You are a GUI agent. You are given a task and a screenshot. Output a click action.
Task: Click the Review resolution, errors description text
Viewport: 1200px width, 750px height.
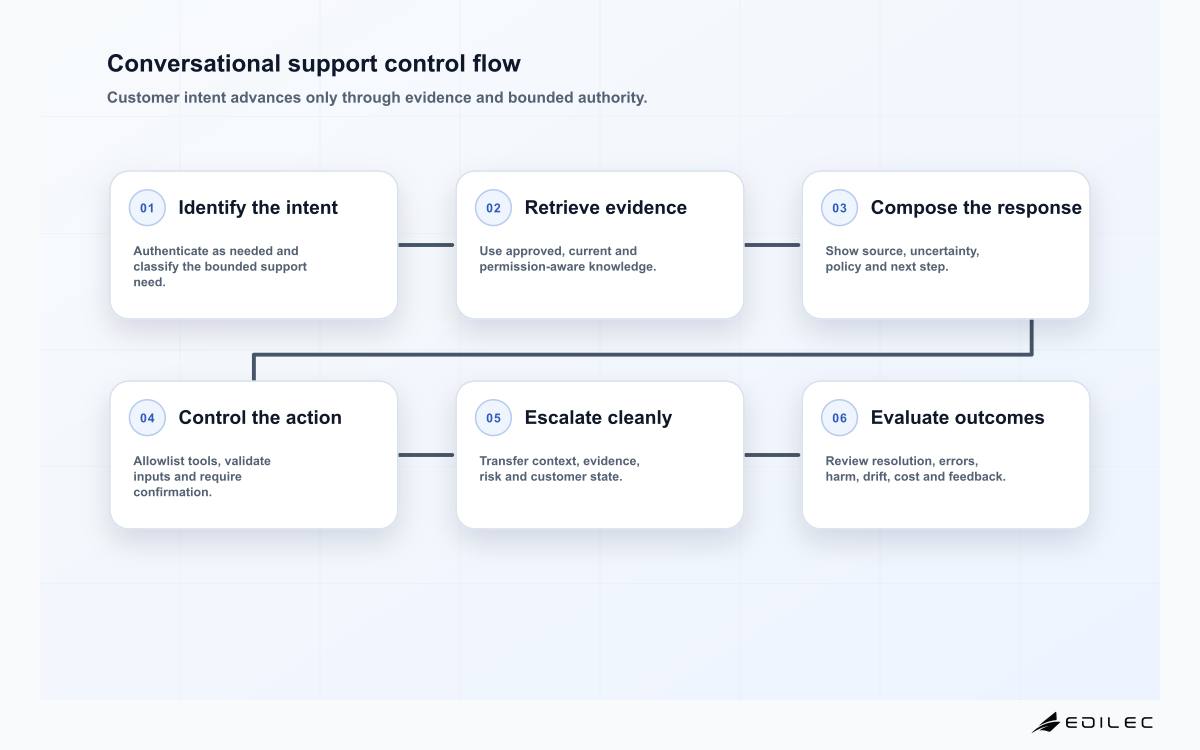click(x=915, y=468)
